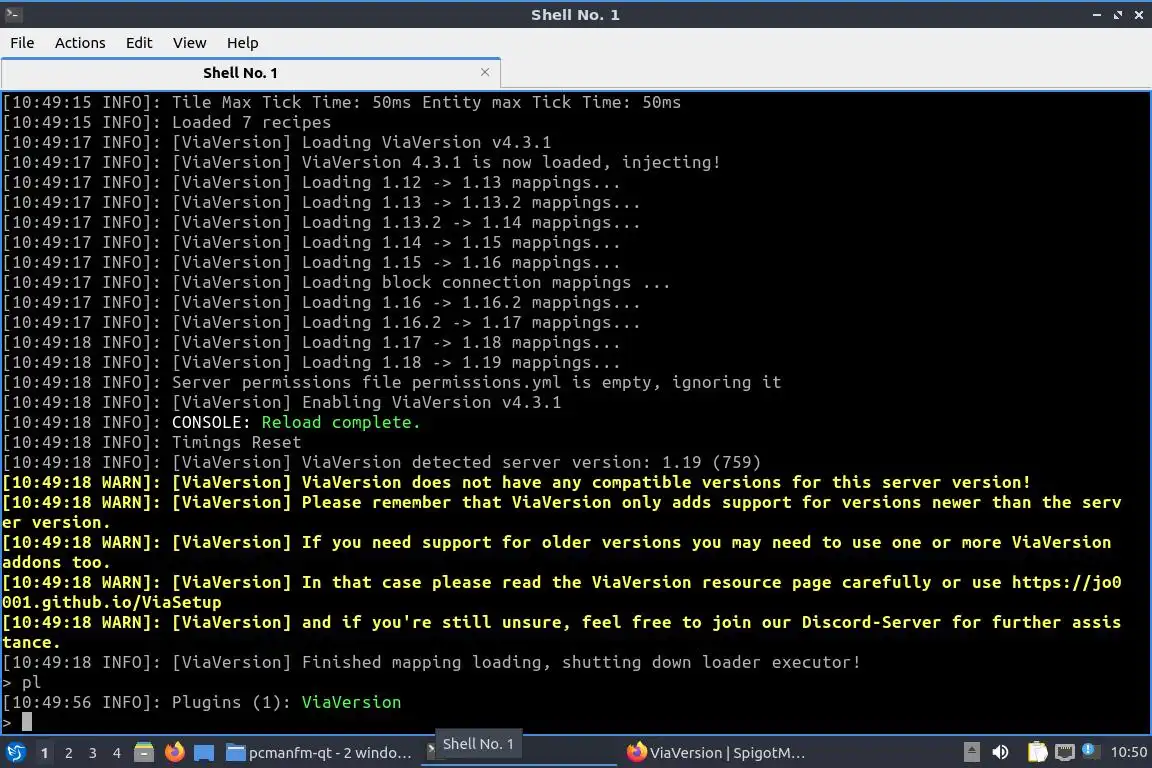Open the File menu
Screen dimensions: 1152x768
click(x=22, y=43)
